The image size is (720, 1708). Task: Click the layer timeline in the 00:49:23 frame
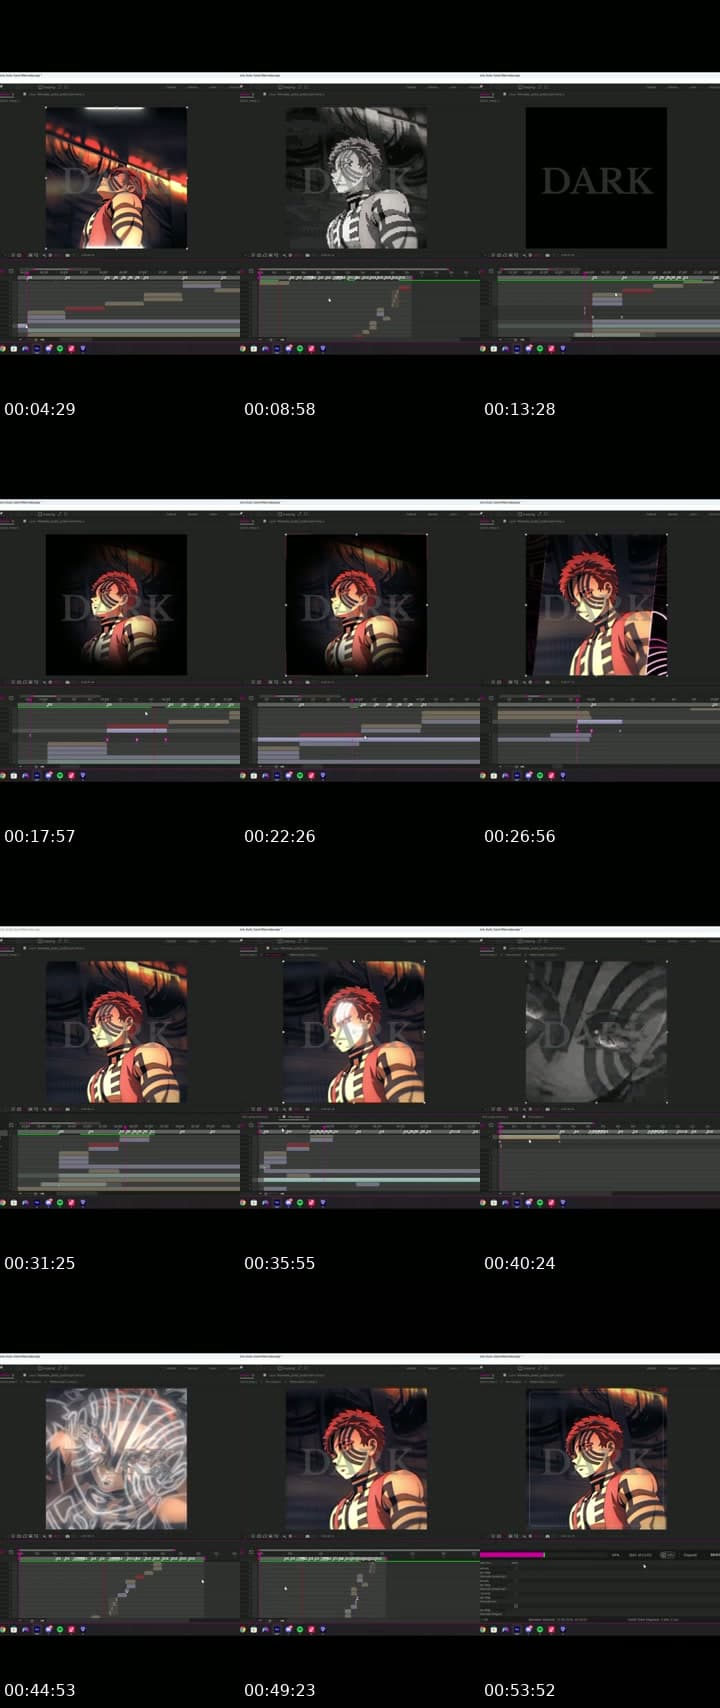tap(368, 1587)
